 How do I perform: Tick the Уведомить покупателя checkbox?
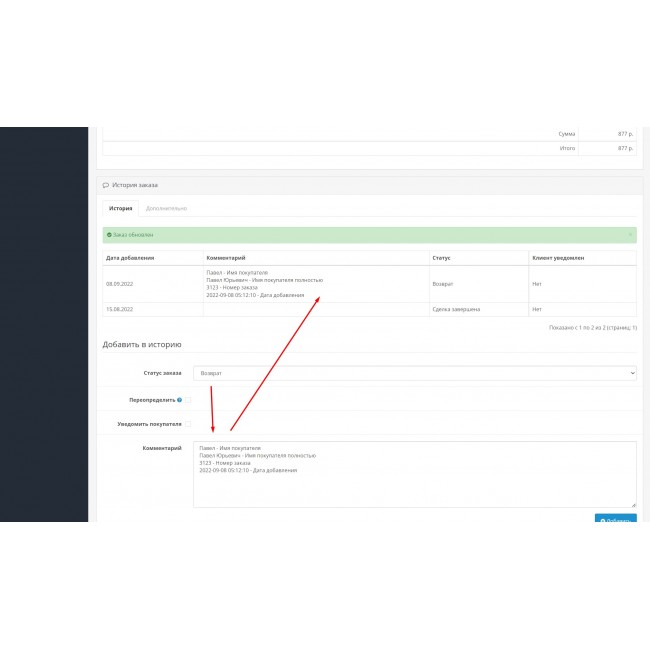point(188,424)
